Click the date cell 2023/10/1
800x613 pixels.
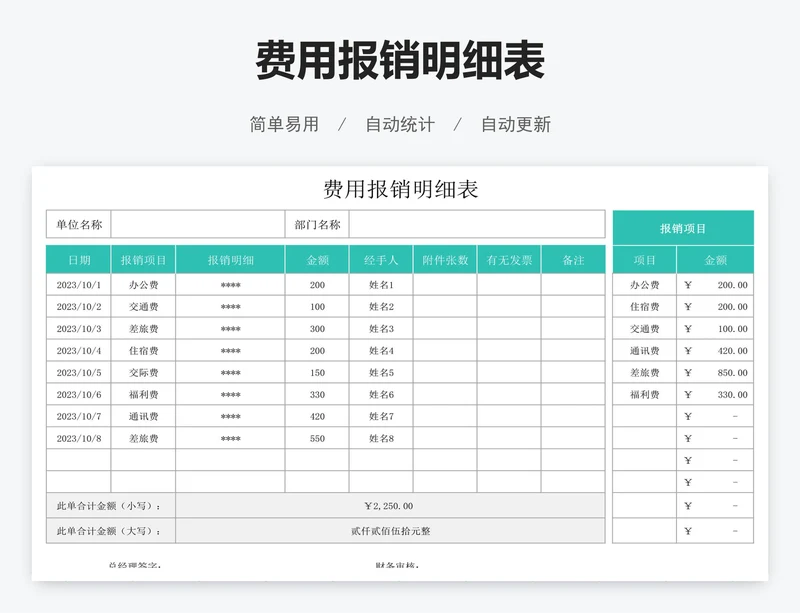tap(79, 285)
